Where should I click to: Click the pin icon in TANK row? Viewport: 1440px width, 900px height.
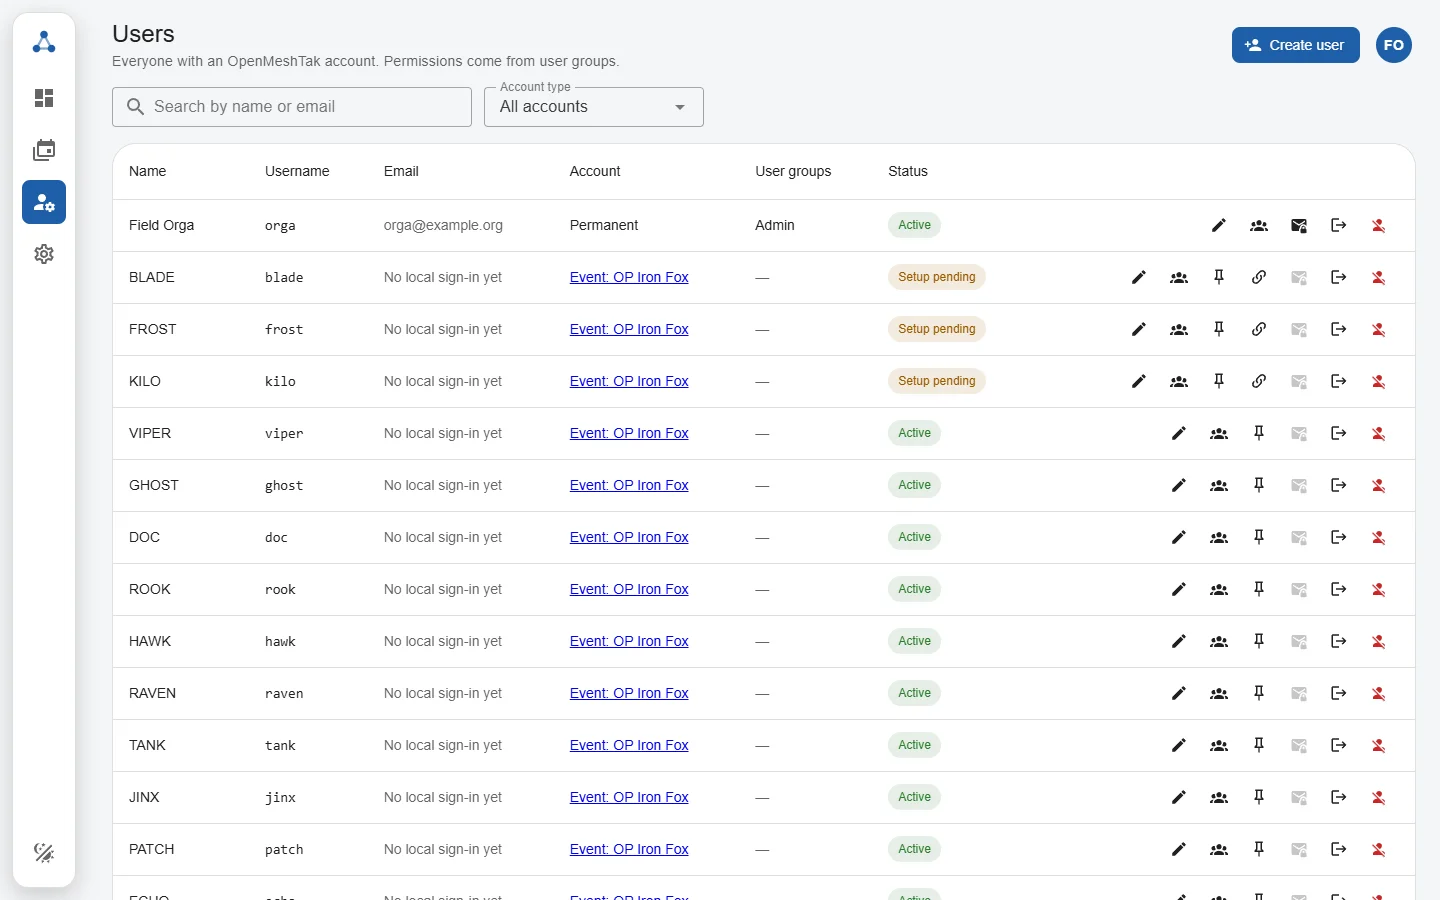(1259, 745)
